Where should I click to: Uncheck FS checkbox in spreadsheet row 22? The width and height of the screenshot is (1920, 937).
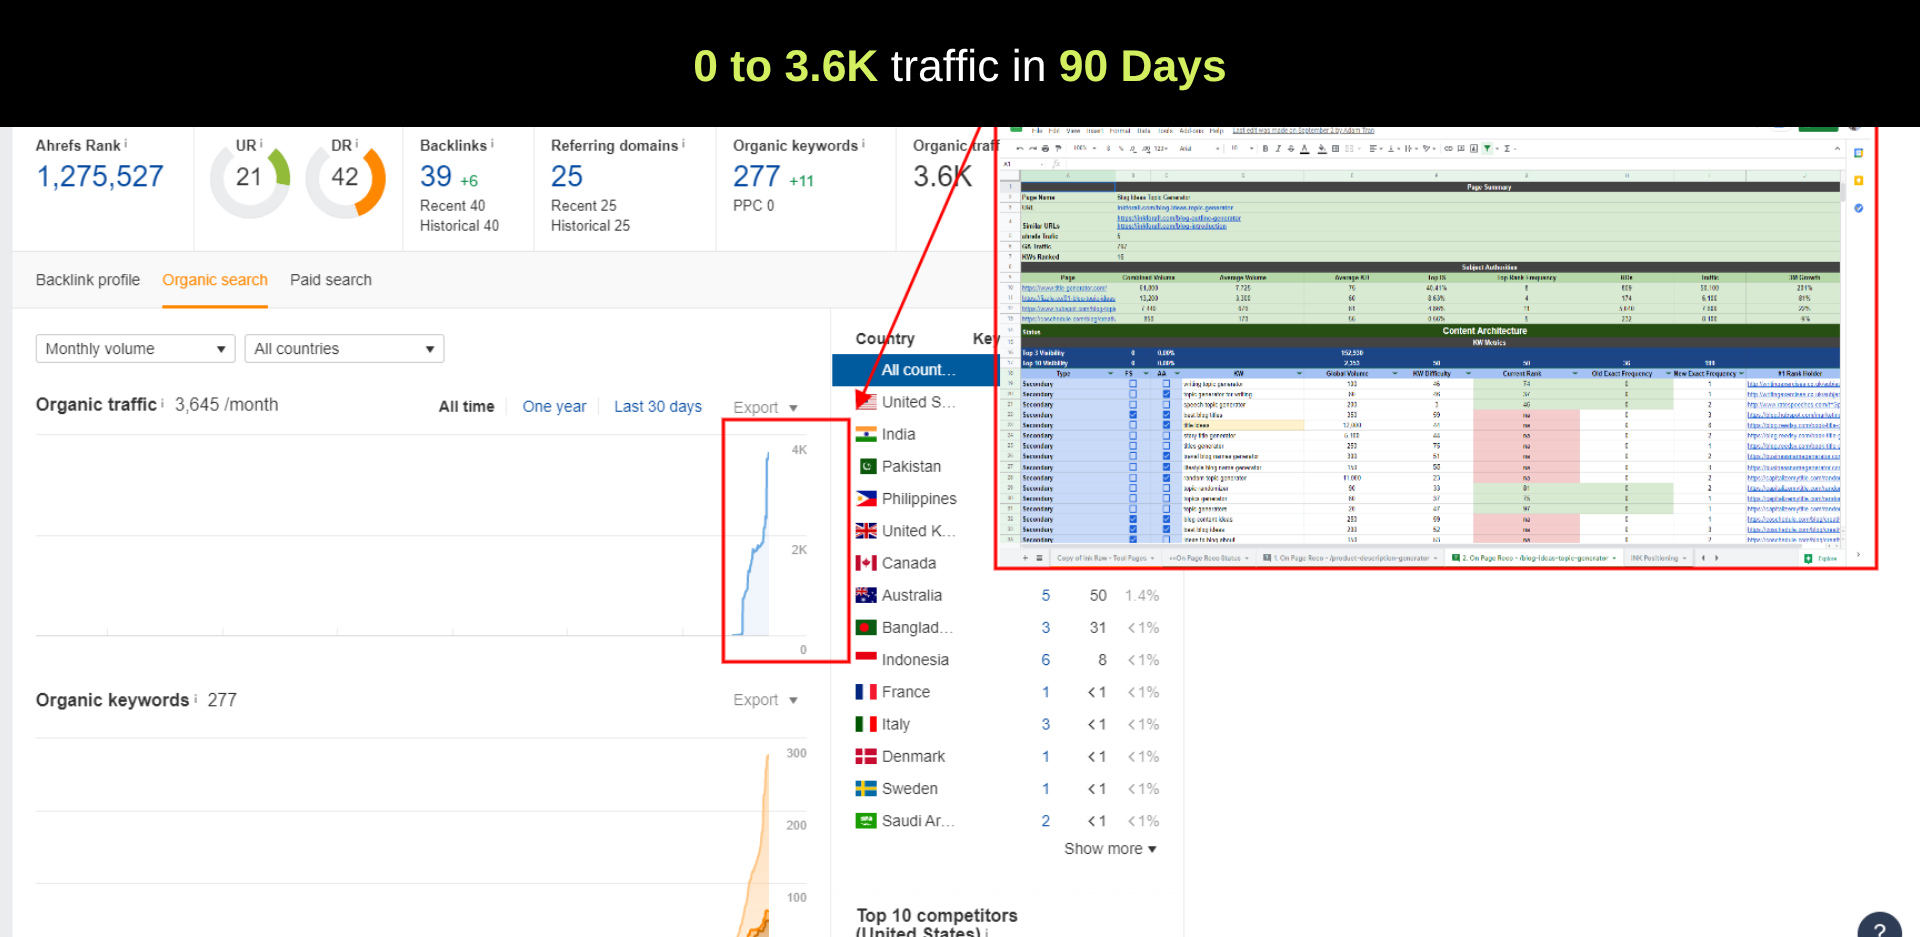coord(1133,415)
